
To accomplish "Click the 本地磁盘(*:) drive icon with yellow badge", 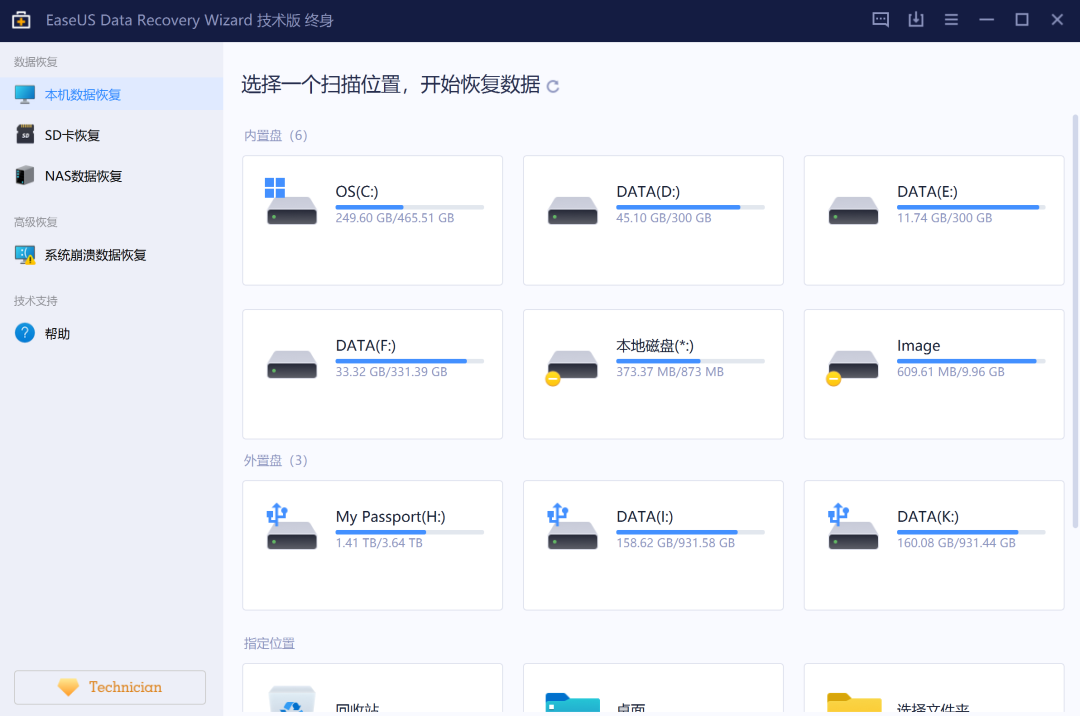I will [571, 368].
